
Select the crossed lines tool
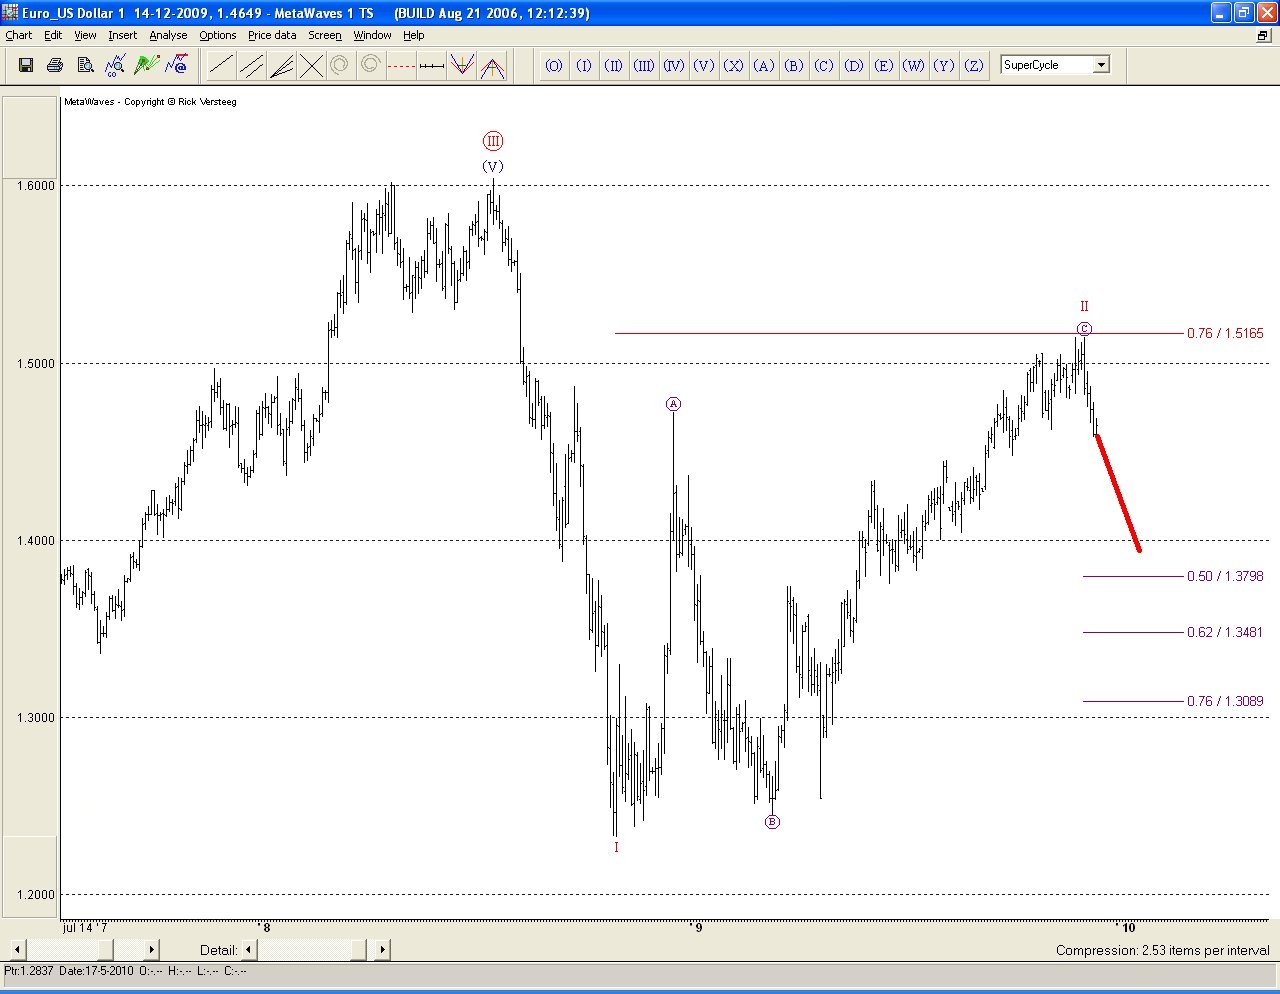click(311, 66)
